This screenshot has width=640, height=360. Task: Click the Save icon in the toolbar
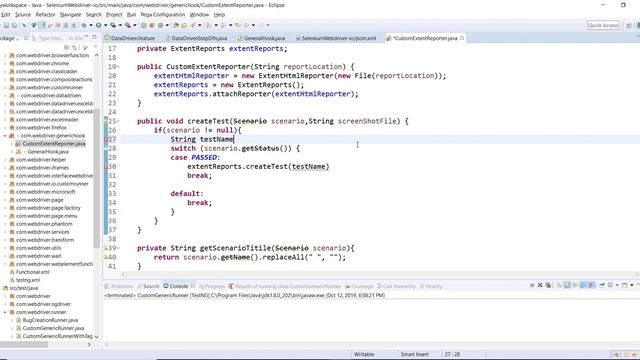(x=6, y=25)
